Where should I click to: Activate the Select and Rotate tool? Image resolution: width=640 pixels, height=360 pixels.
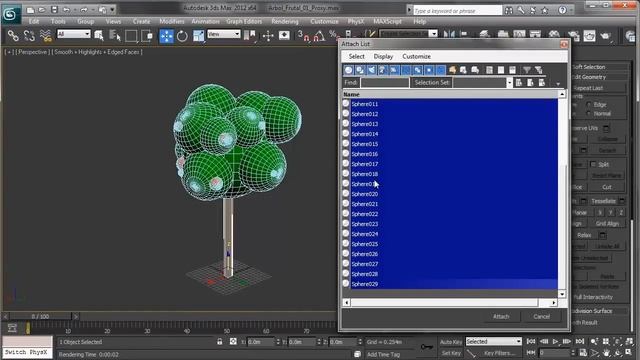click(182, 36)
